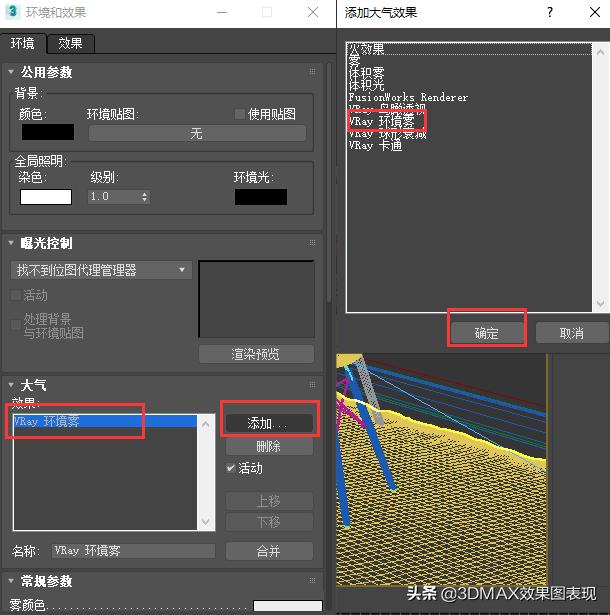Minimize the 环境和效果 window
The height and width of the screenshot is (615, 610).
[222, 12]
